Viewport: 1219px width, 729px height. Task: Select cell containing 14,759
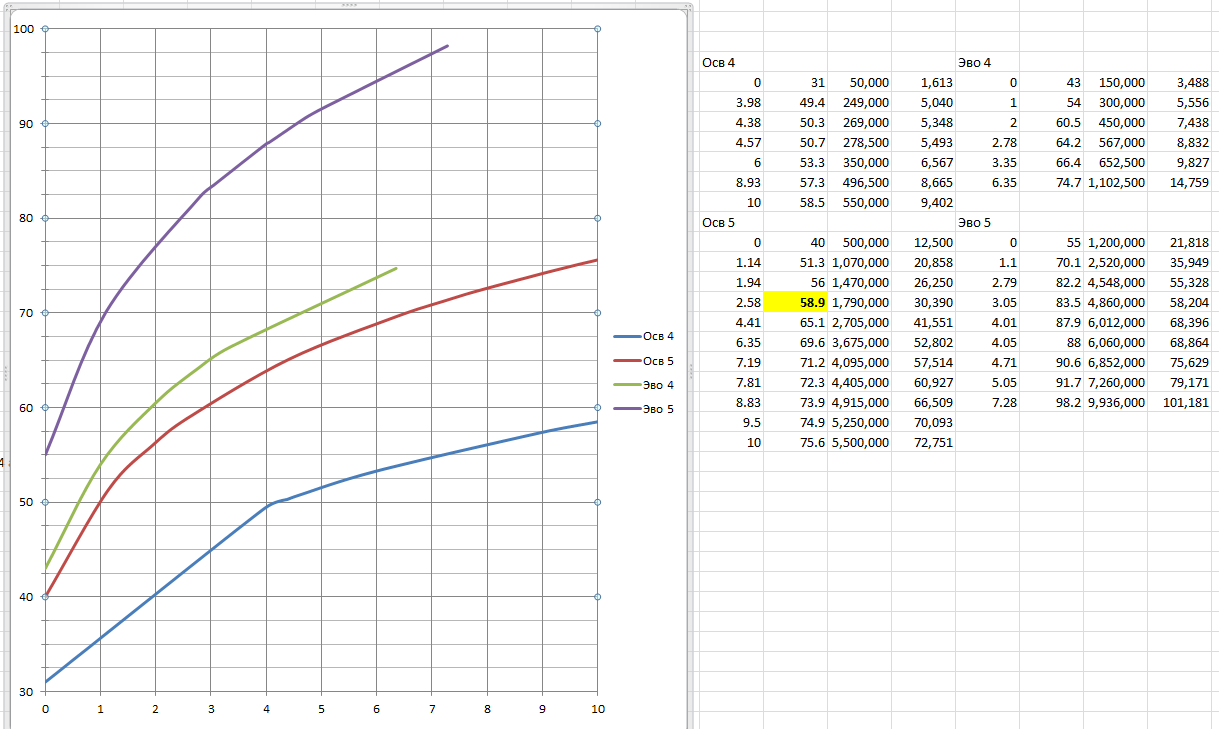1179,182
